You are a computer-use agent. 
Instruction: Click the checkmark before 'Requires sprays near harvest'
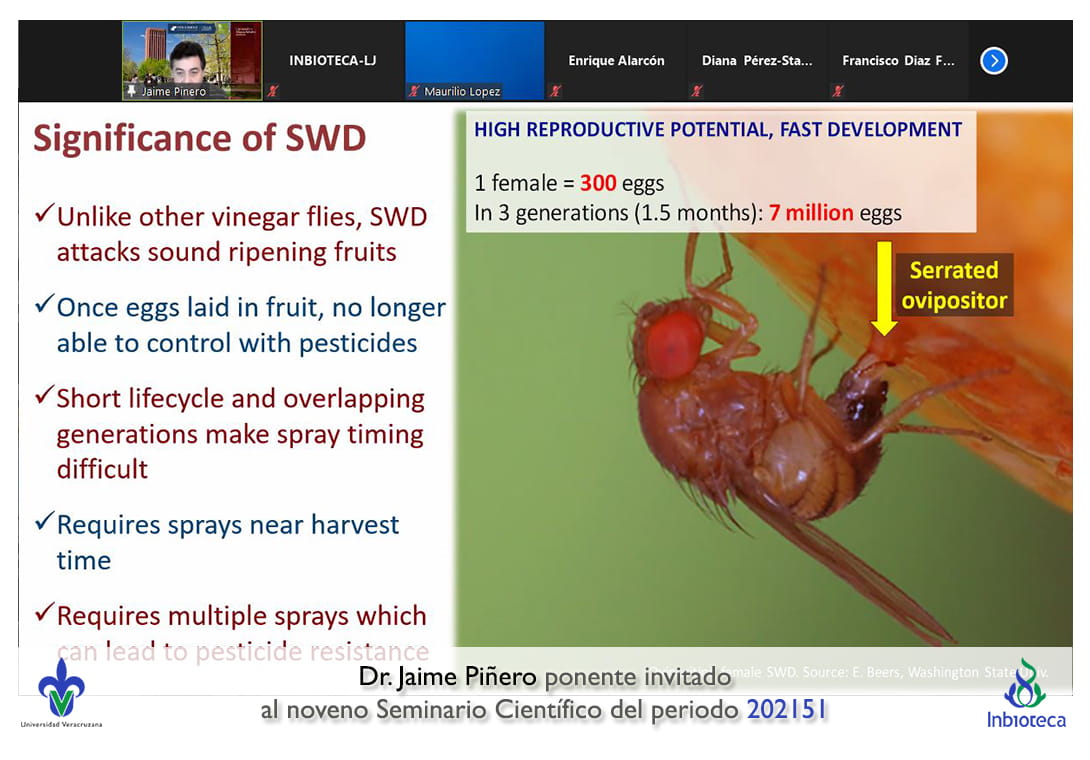coord(43,523)
